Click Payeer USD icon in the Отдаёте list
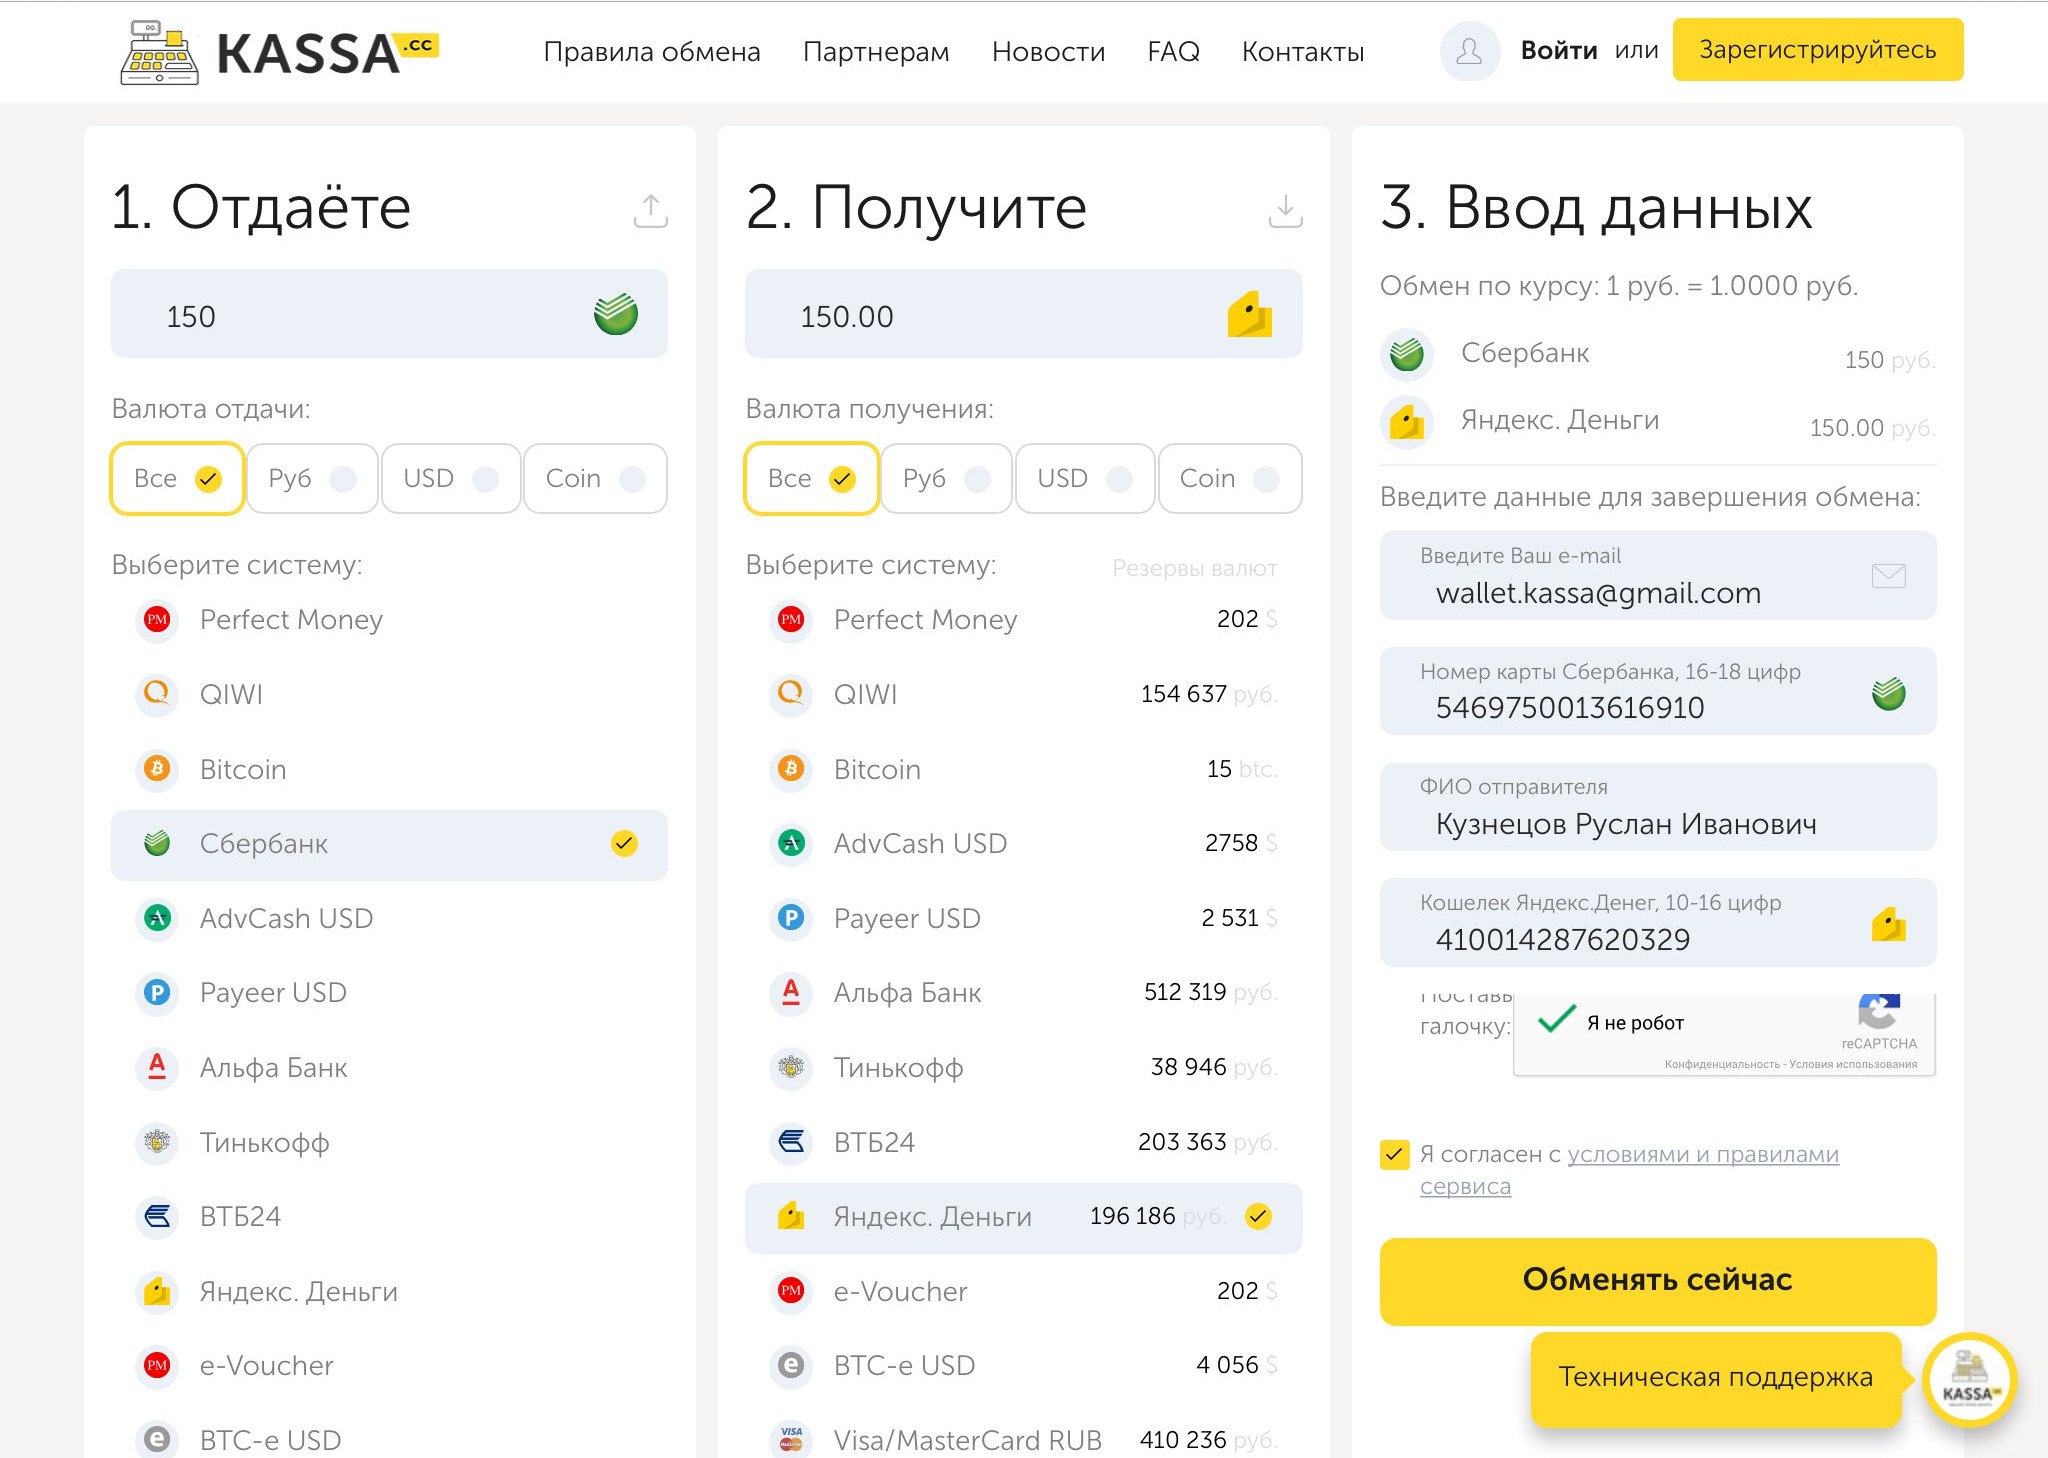 click(157, 992)
